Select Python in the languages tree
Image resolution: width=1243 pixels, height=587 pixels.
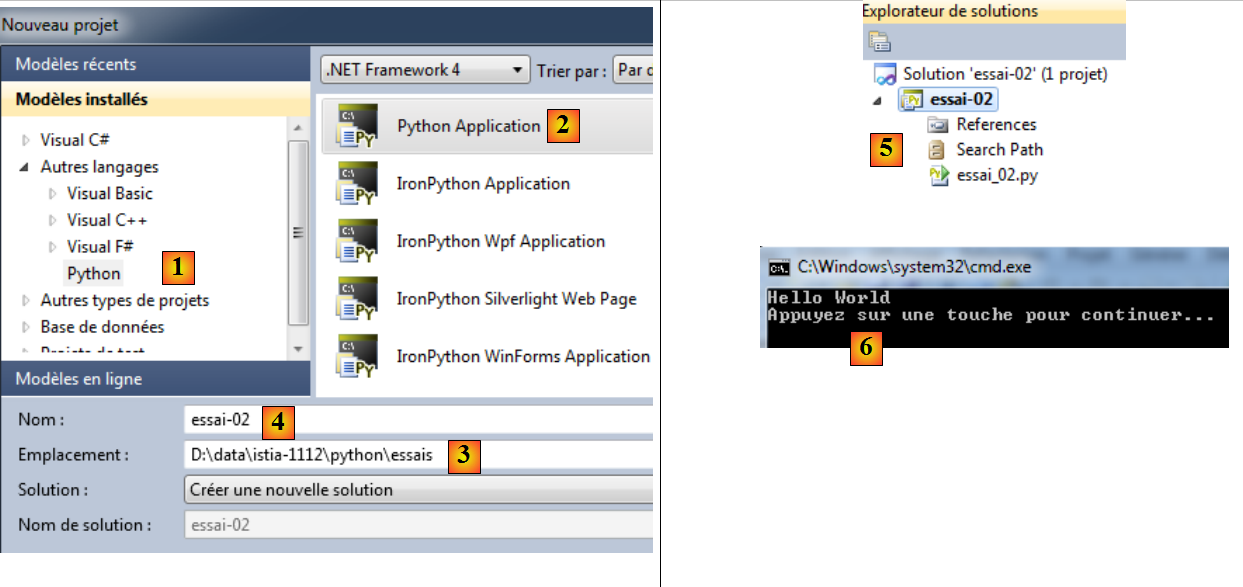tap(94, 273)
